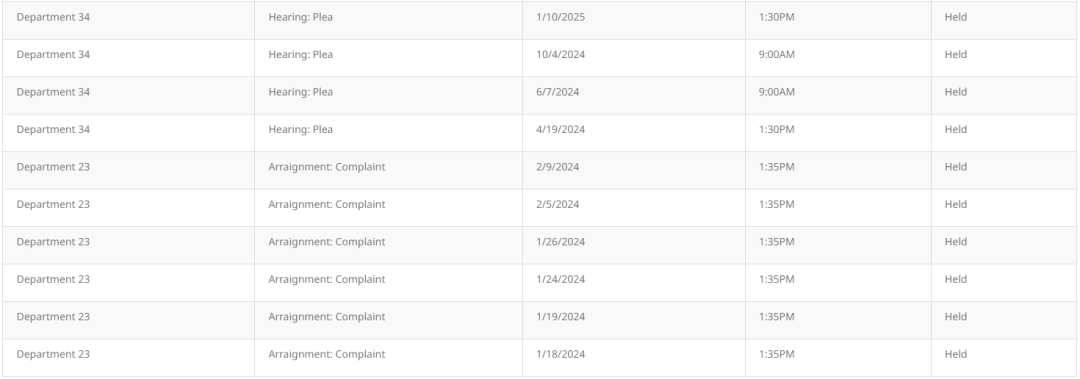The width and height of the screenshot is (1080, 379).
Task: Click Arraignment: Complaint in 1/19/2024 row
Action: pyautogui.click(x=326, y=316)
